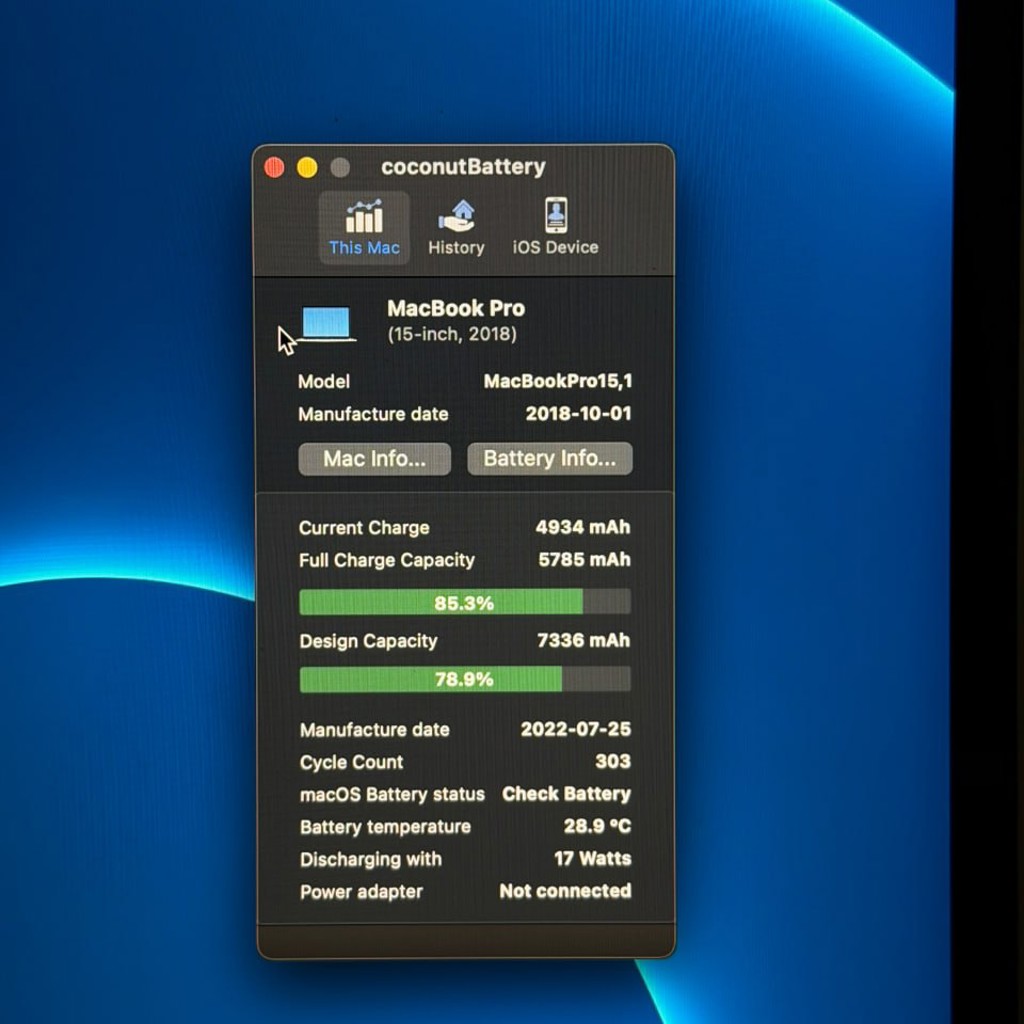The width and height of the screenshot is (1024, 1024).
Task: Switch to the iOS Device tab label
Action: pyautogui.click(x=555, y=248)
